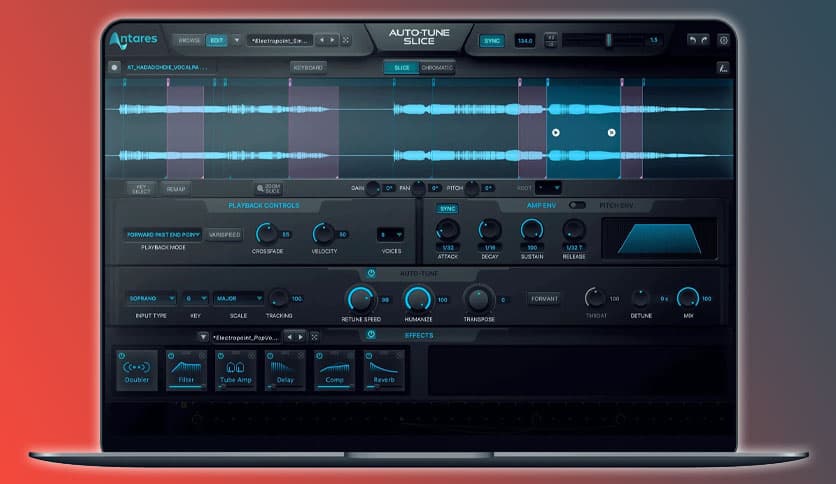Select the Doubler effect module

(x=136, y=370)
